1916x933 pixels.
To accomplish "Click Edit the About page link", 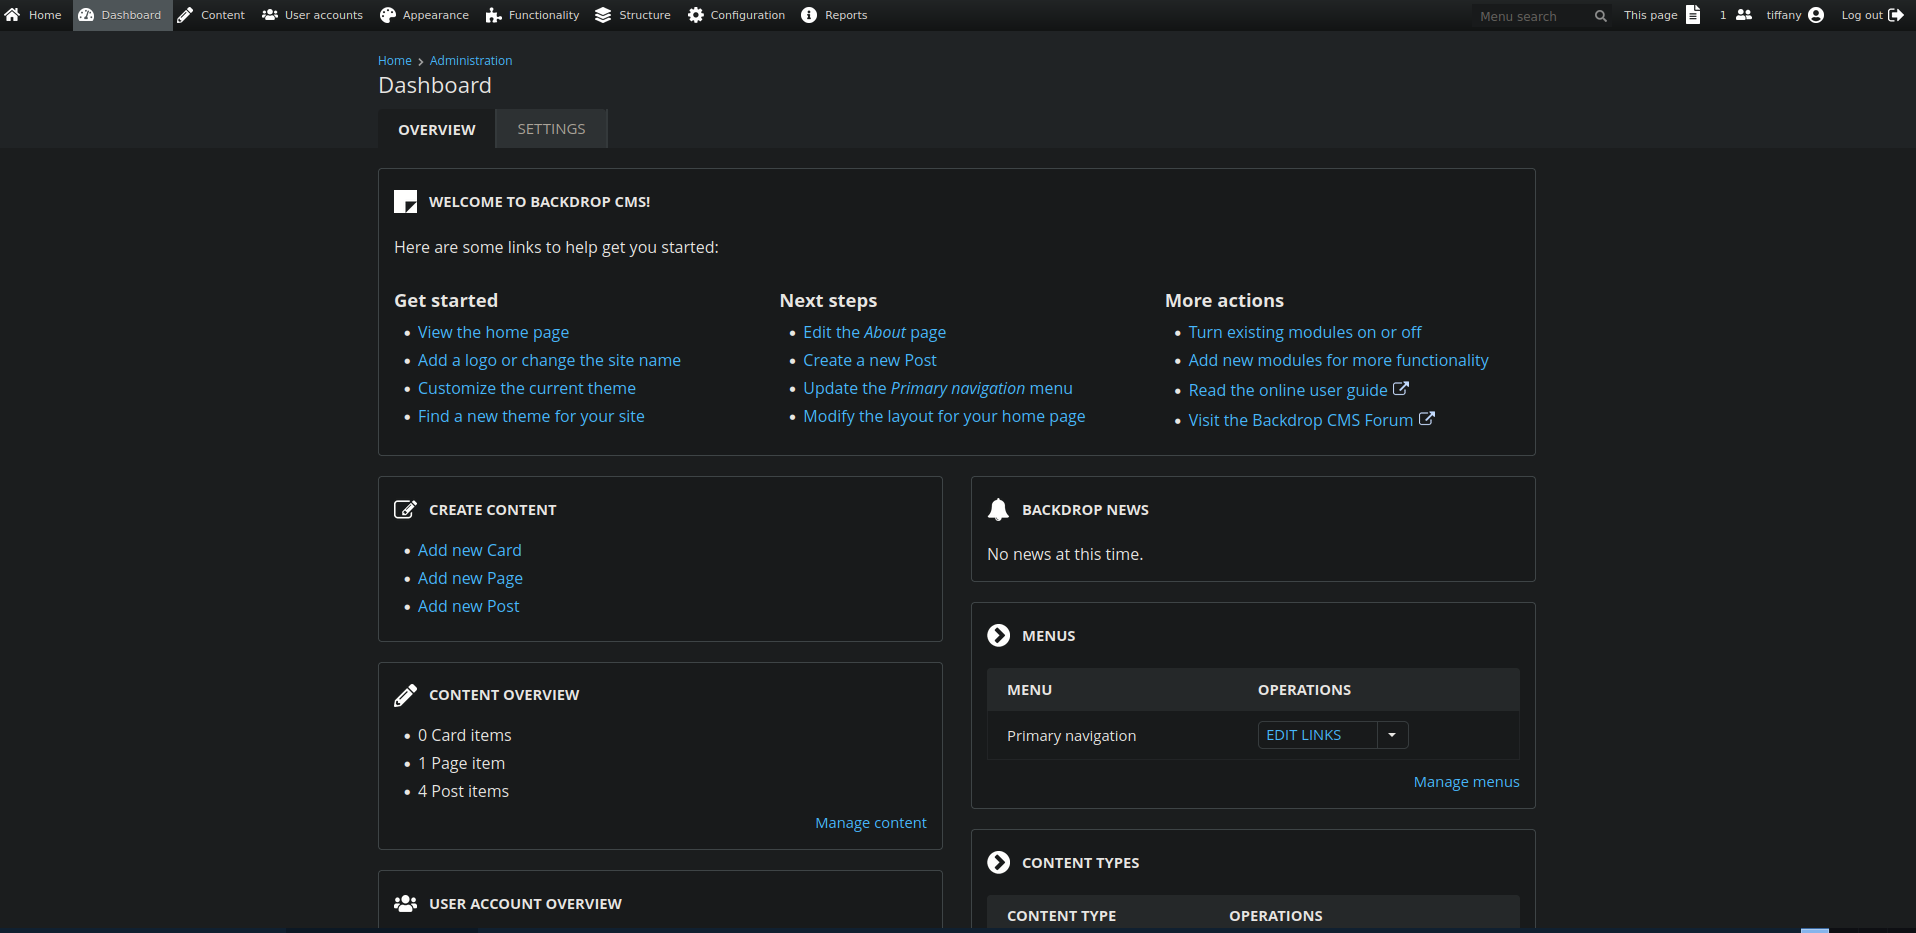I will (x=874, y=332).
